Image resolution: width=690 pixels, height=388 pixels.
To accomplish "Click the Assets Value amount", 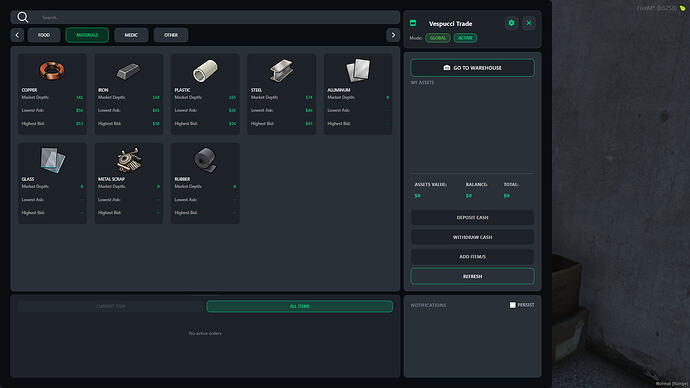I will tap(418, 196).
